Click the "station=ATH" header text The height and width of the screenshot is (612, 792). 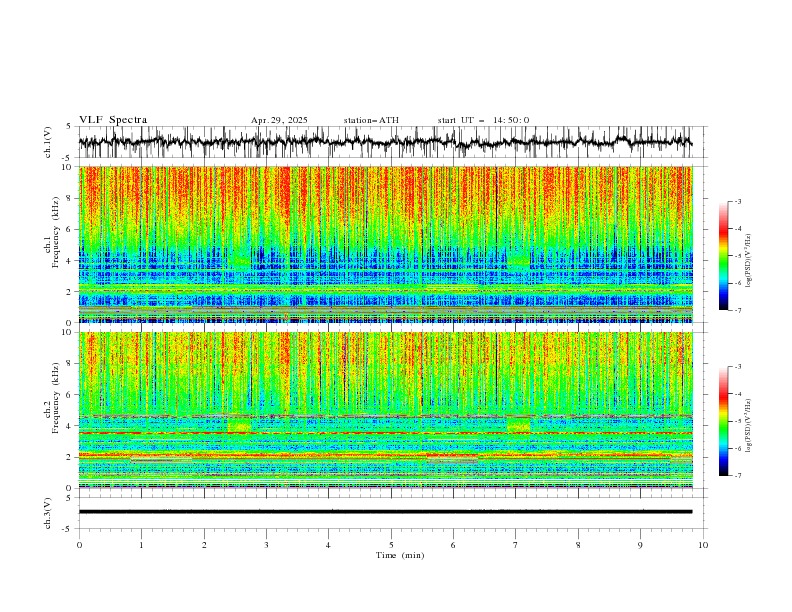(x=371, y=120)
